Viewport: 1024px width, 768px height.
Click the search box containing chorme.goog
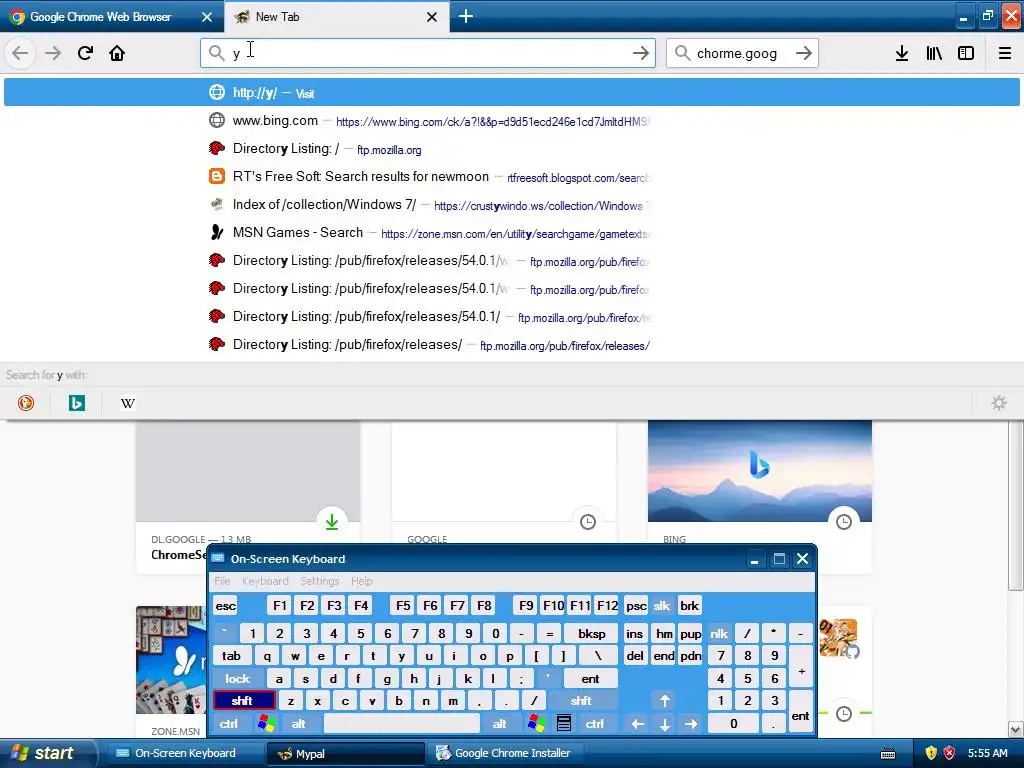point(742,53)
